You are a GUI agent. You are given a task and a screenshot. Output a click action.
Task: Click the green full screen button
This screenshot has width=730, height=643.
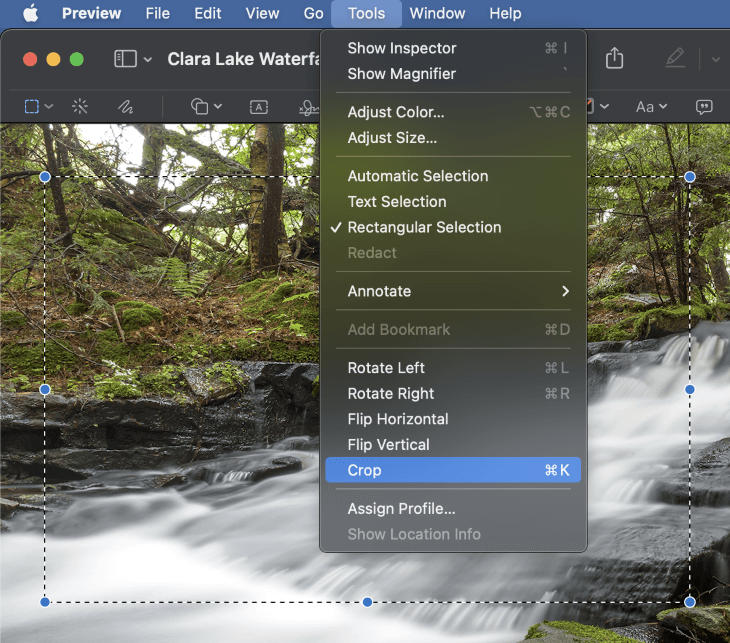pyautogui.click(x=77, y=59)
